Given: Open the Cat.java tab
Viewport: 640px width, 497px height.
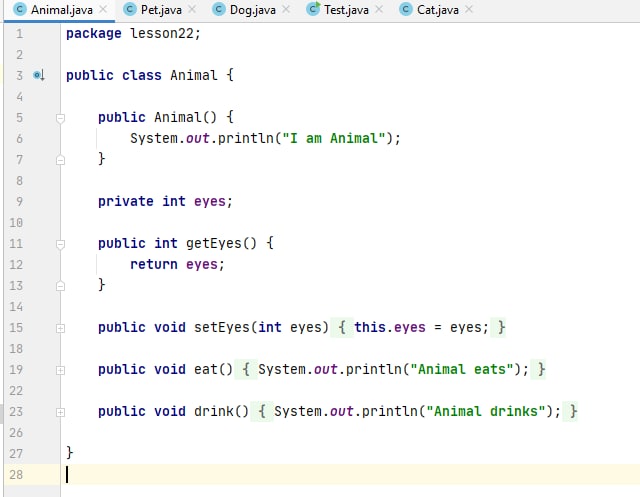Looking at the screenshot, I should pyautogui.click(x=437, y=10).
